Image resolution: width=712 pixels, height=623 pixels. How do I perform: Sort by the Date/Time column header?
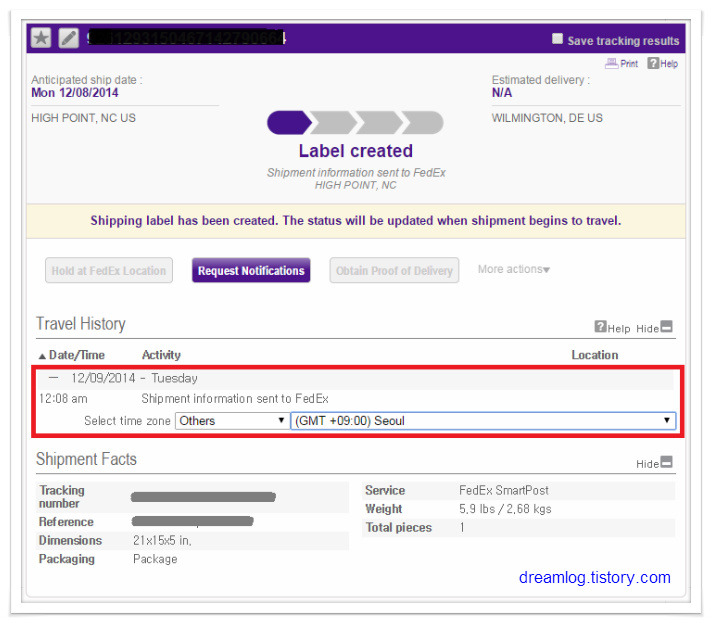click(x=77, y=355)
